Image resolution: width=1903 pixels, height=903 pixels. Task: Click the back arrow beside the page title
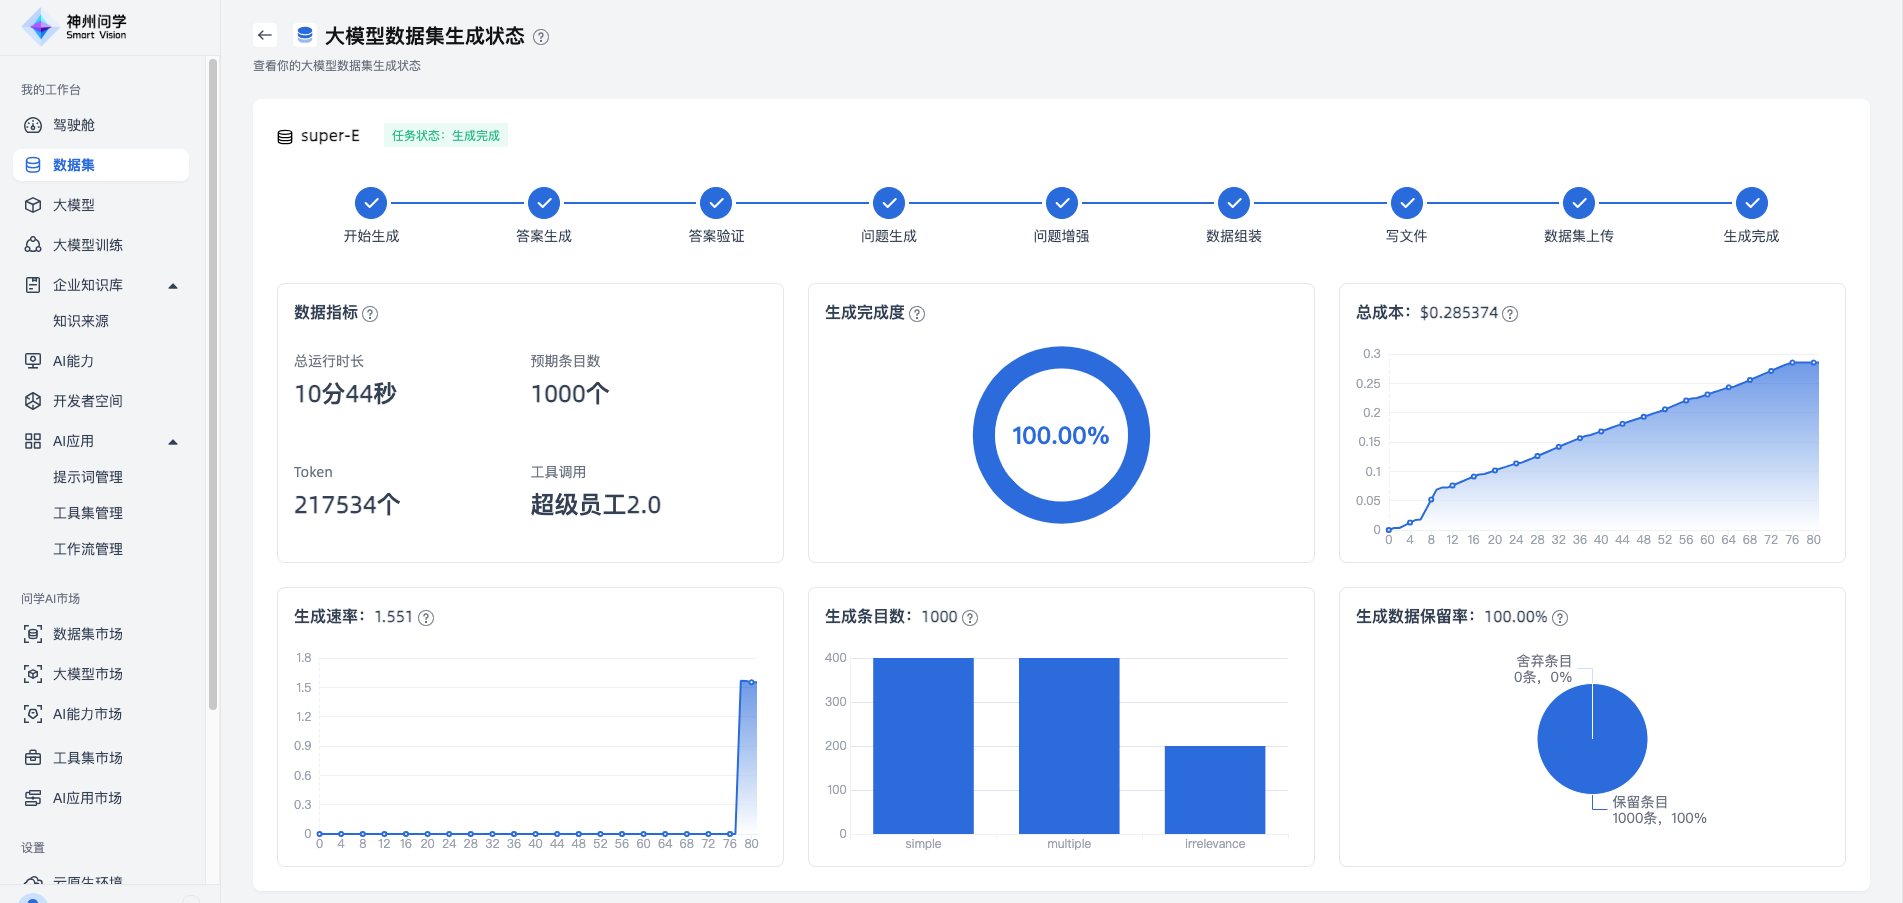tap(265, 35)
